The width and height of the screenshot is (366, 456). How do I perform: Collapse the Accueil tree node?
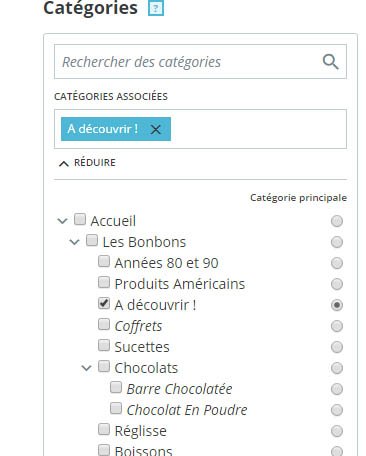[62, 221]
